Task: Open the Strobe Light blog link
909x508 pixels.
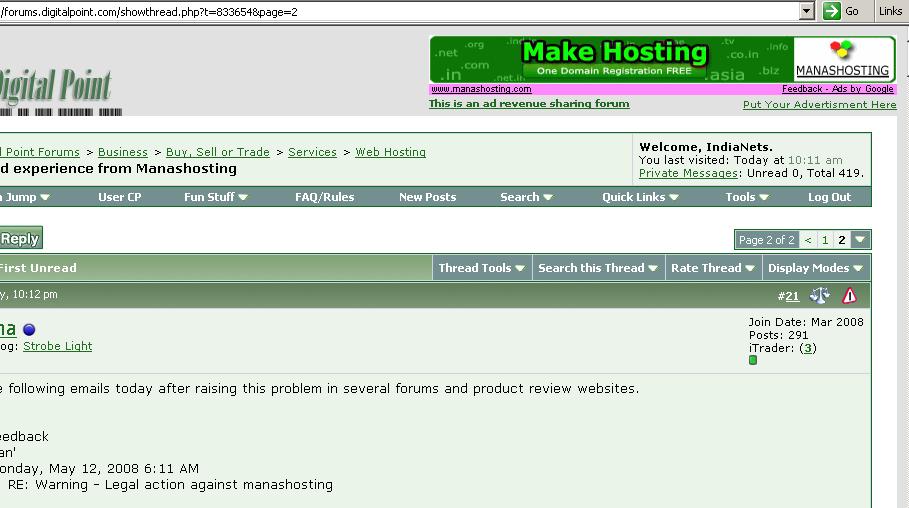Action: [57, 346]
